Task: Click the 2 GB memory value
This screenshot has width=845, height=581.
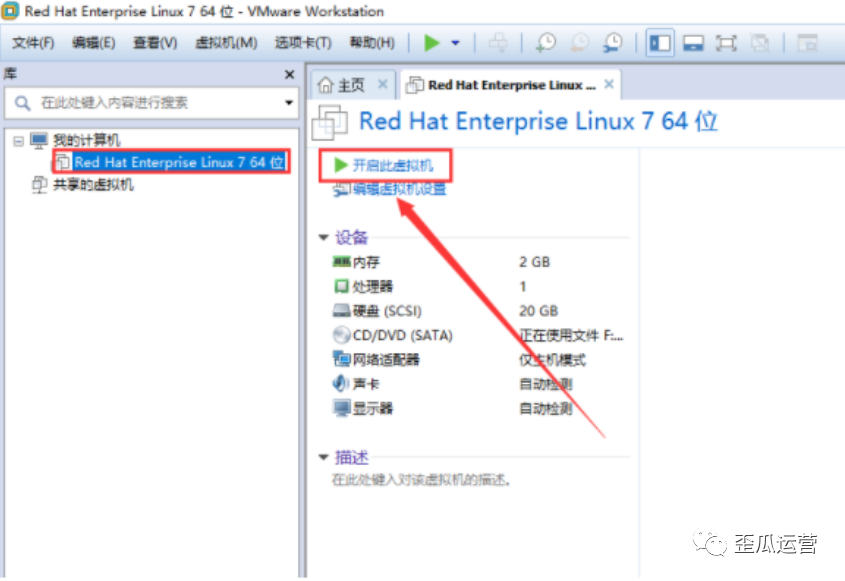Action: (534, 262)
